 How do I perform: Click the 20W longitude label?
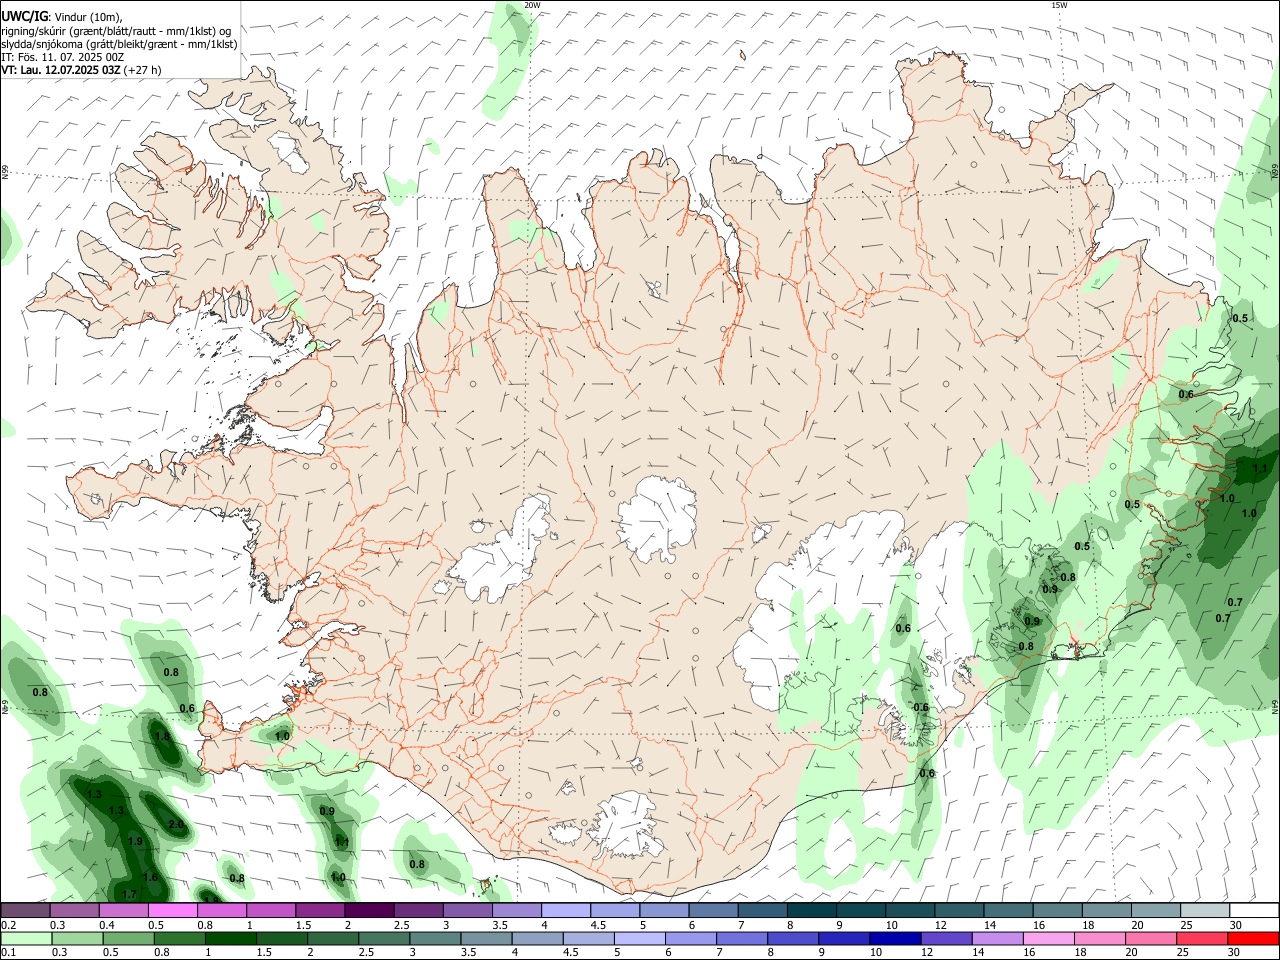click(532, 5)
